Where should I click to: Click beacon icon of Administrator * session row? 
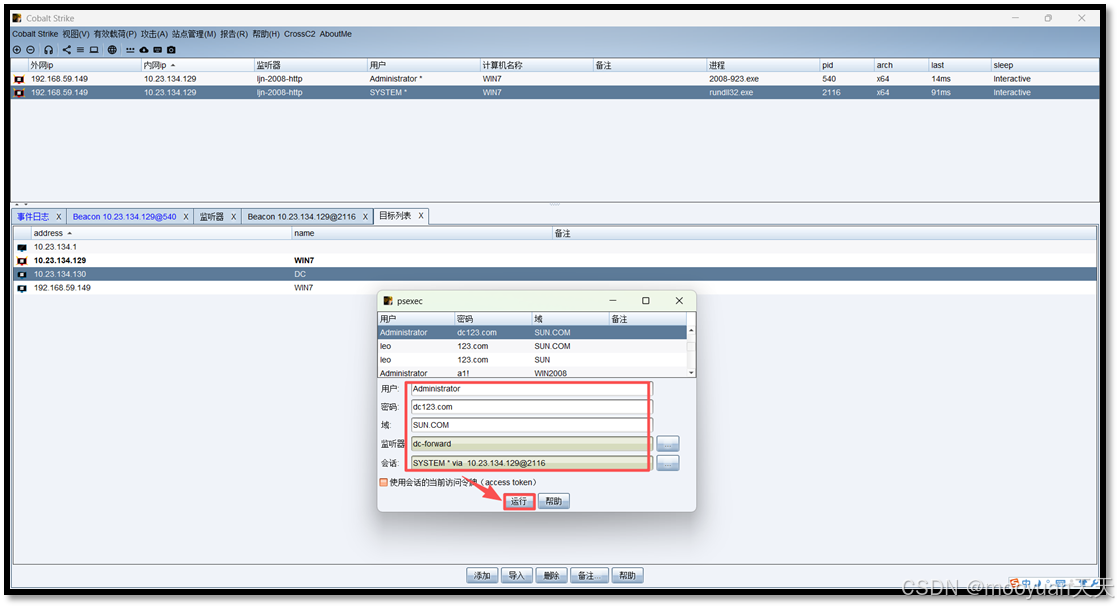(19, 79)
